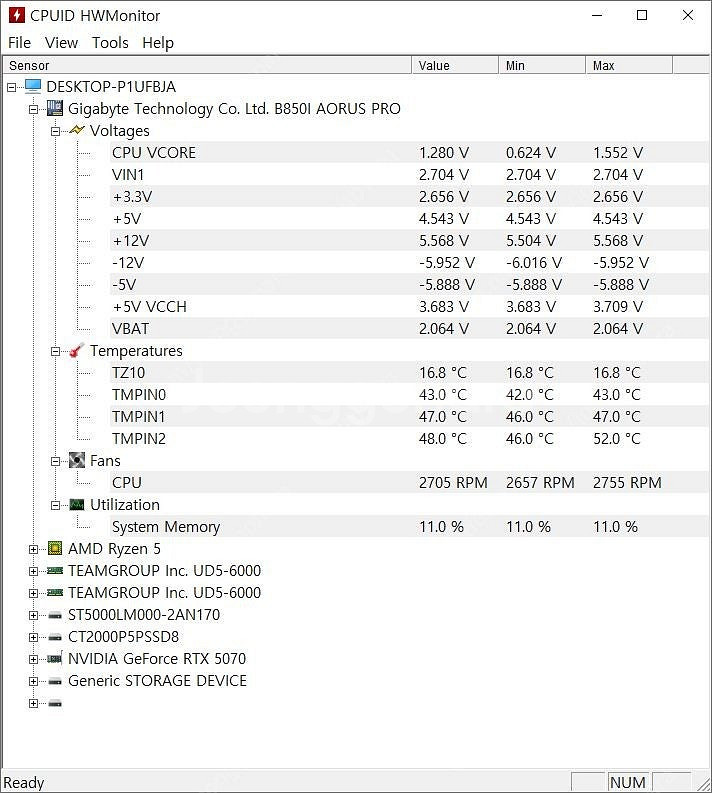Click the HWMonitor app icon in title bar

pyautogui.click(x=16, y=15)
